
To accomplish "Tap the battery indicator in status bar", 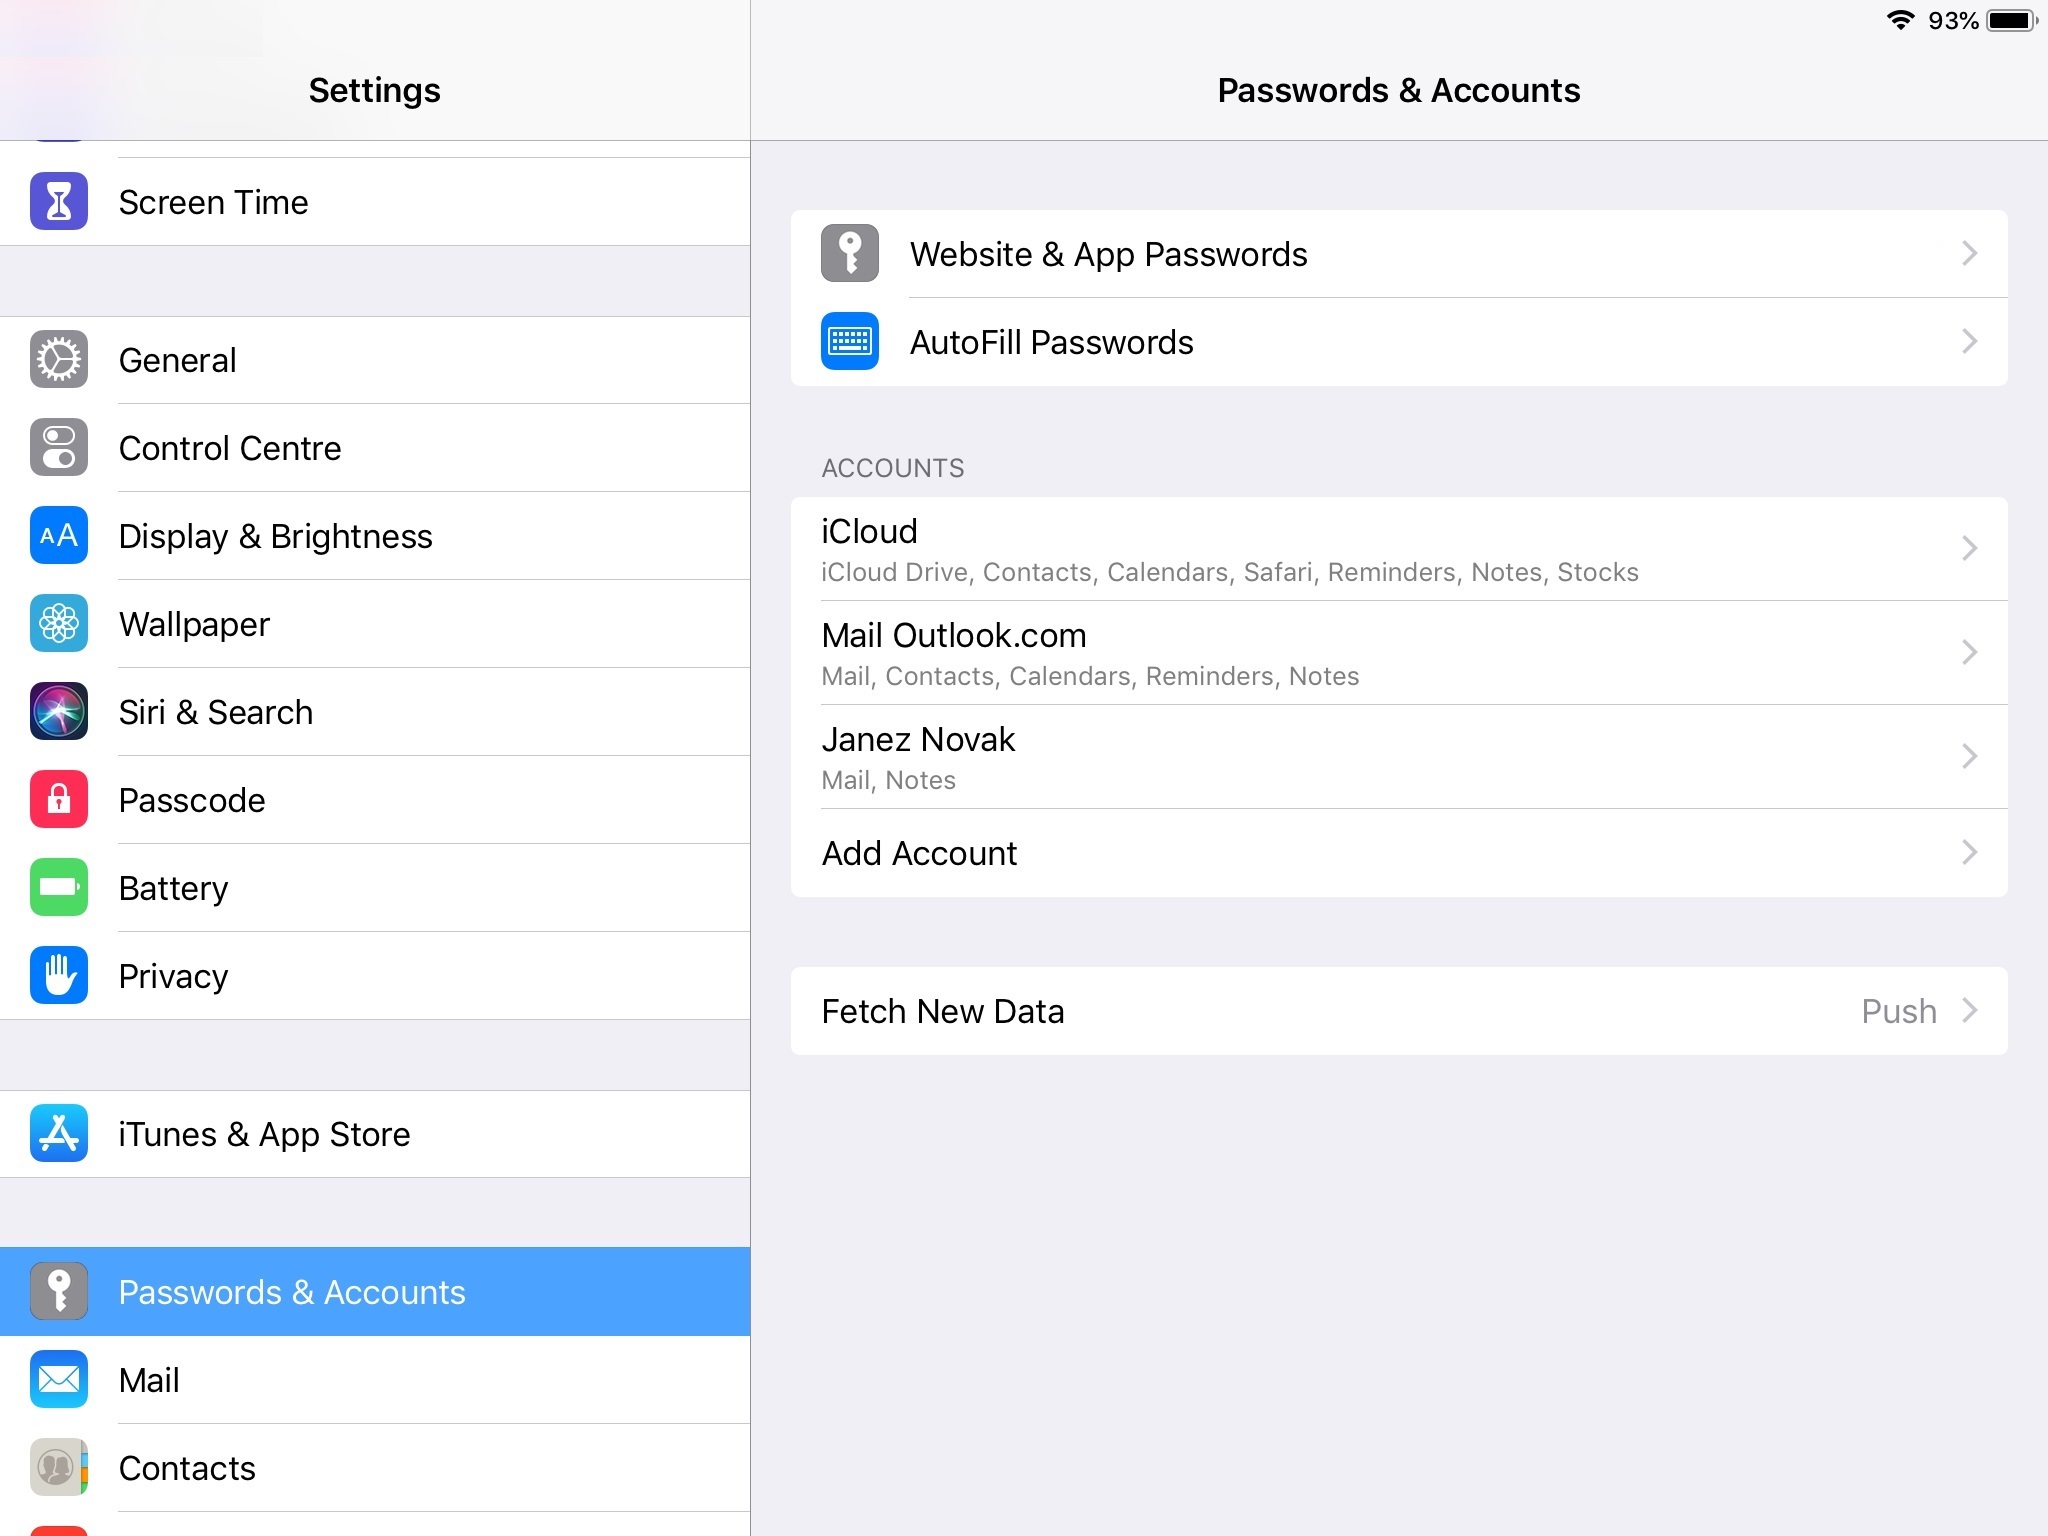I will pyautogui.click(x=2011, y=21).
